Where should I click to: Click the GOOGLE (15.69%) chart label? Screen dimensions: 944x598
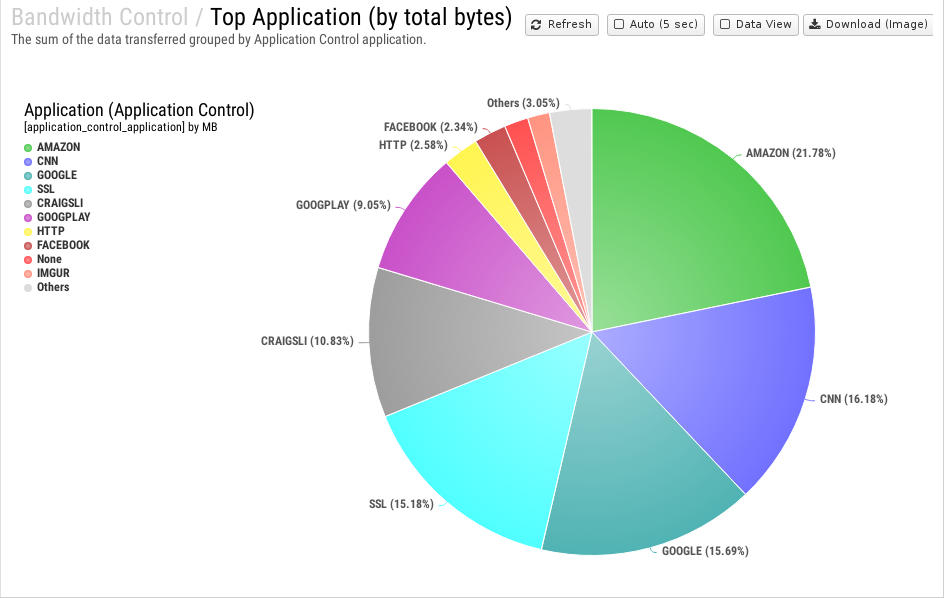(705, 551)
